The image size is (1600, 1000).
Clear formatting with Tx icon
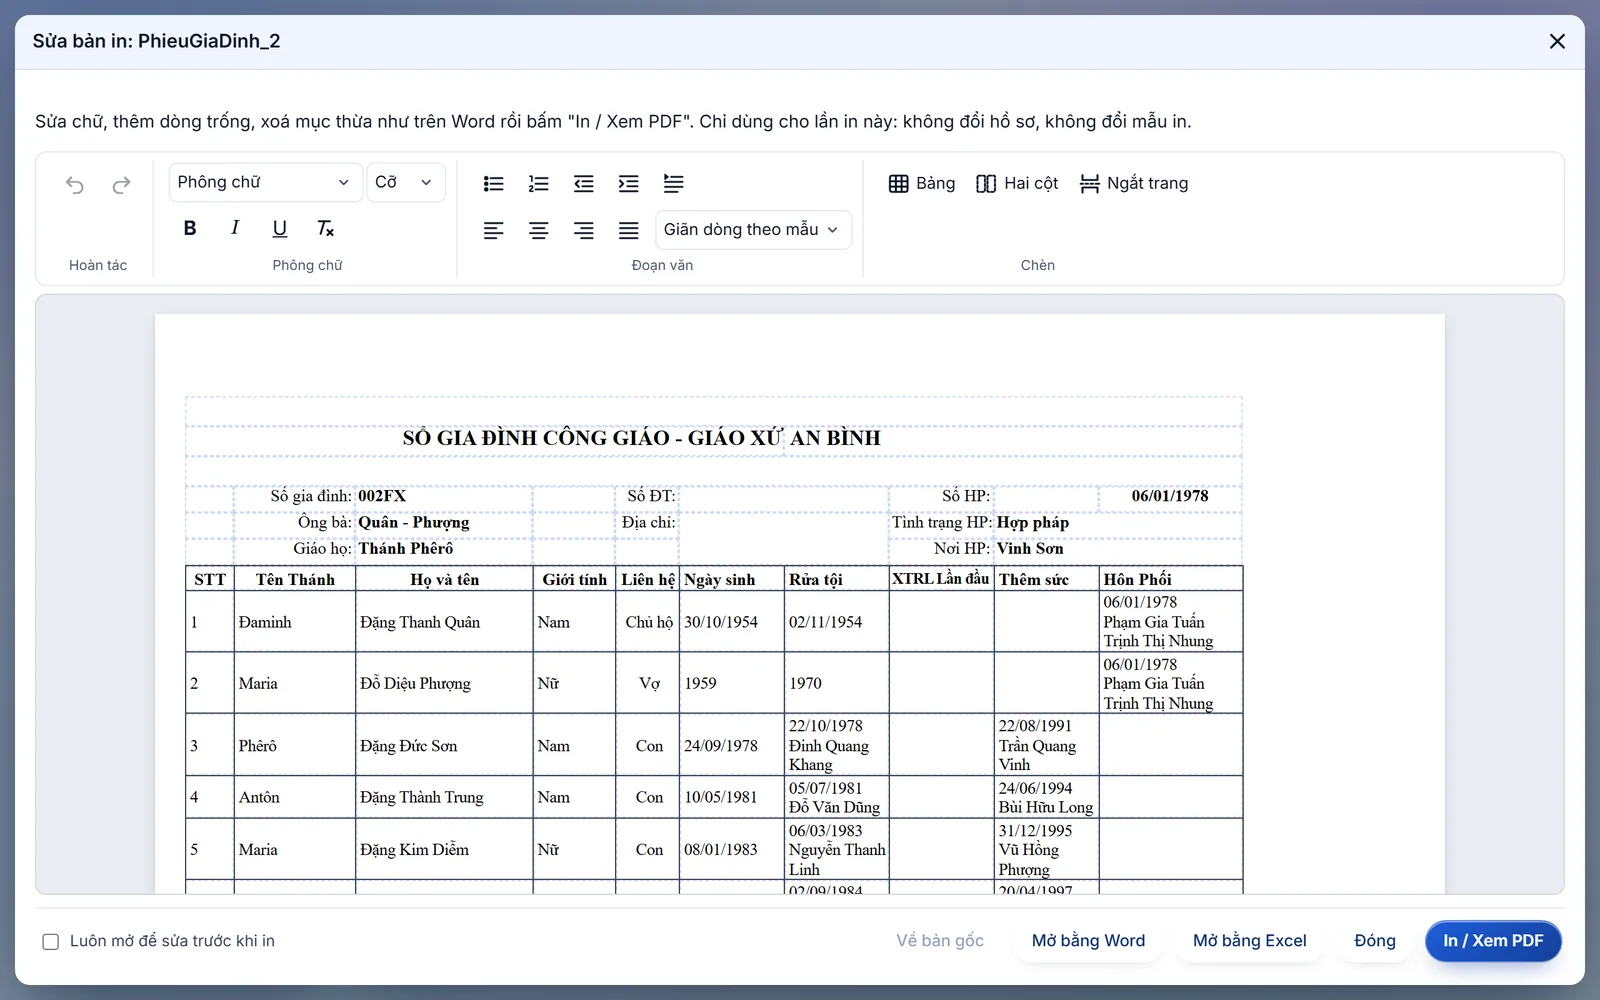(325, 228)
